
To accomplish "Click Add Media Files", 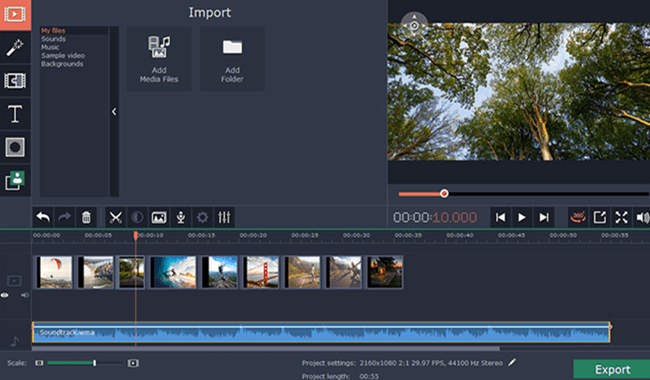I will pyautogui.click(x=159, y=59).
